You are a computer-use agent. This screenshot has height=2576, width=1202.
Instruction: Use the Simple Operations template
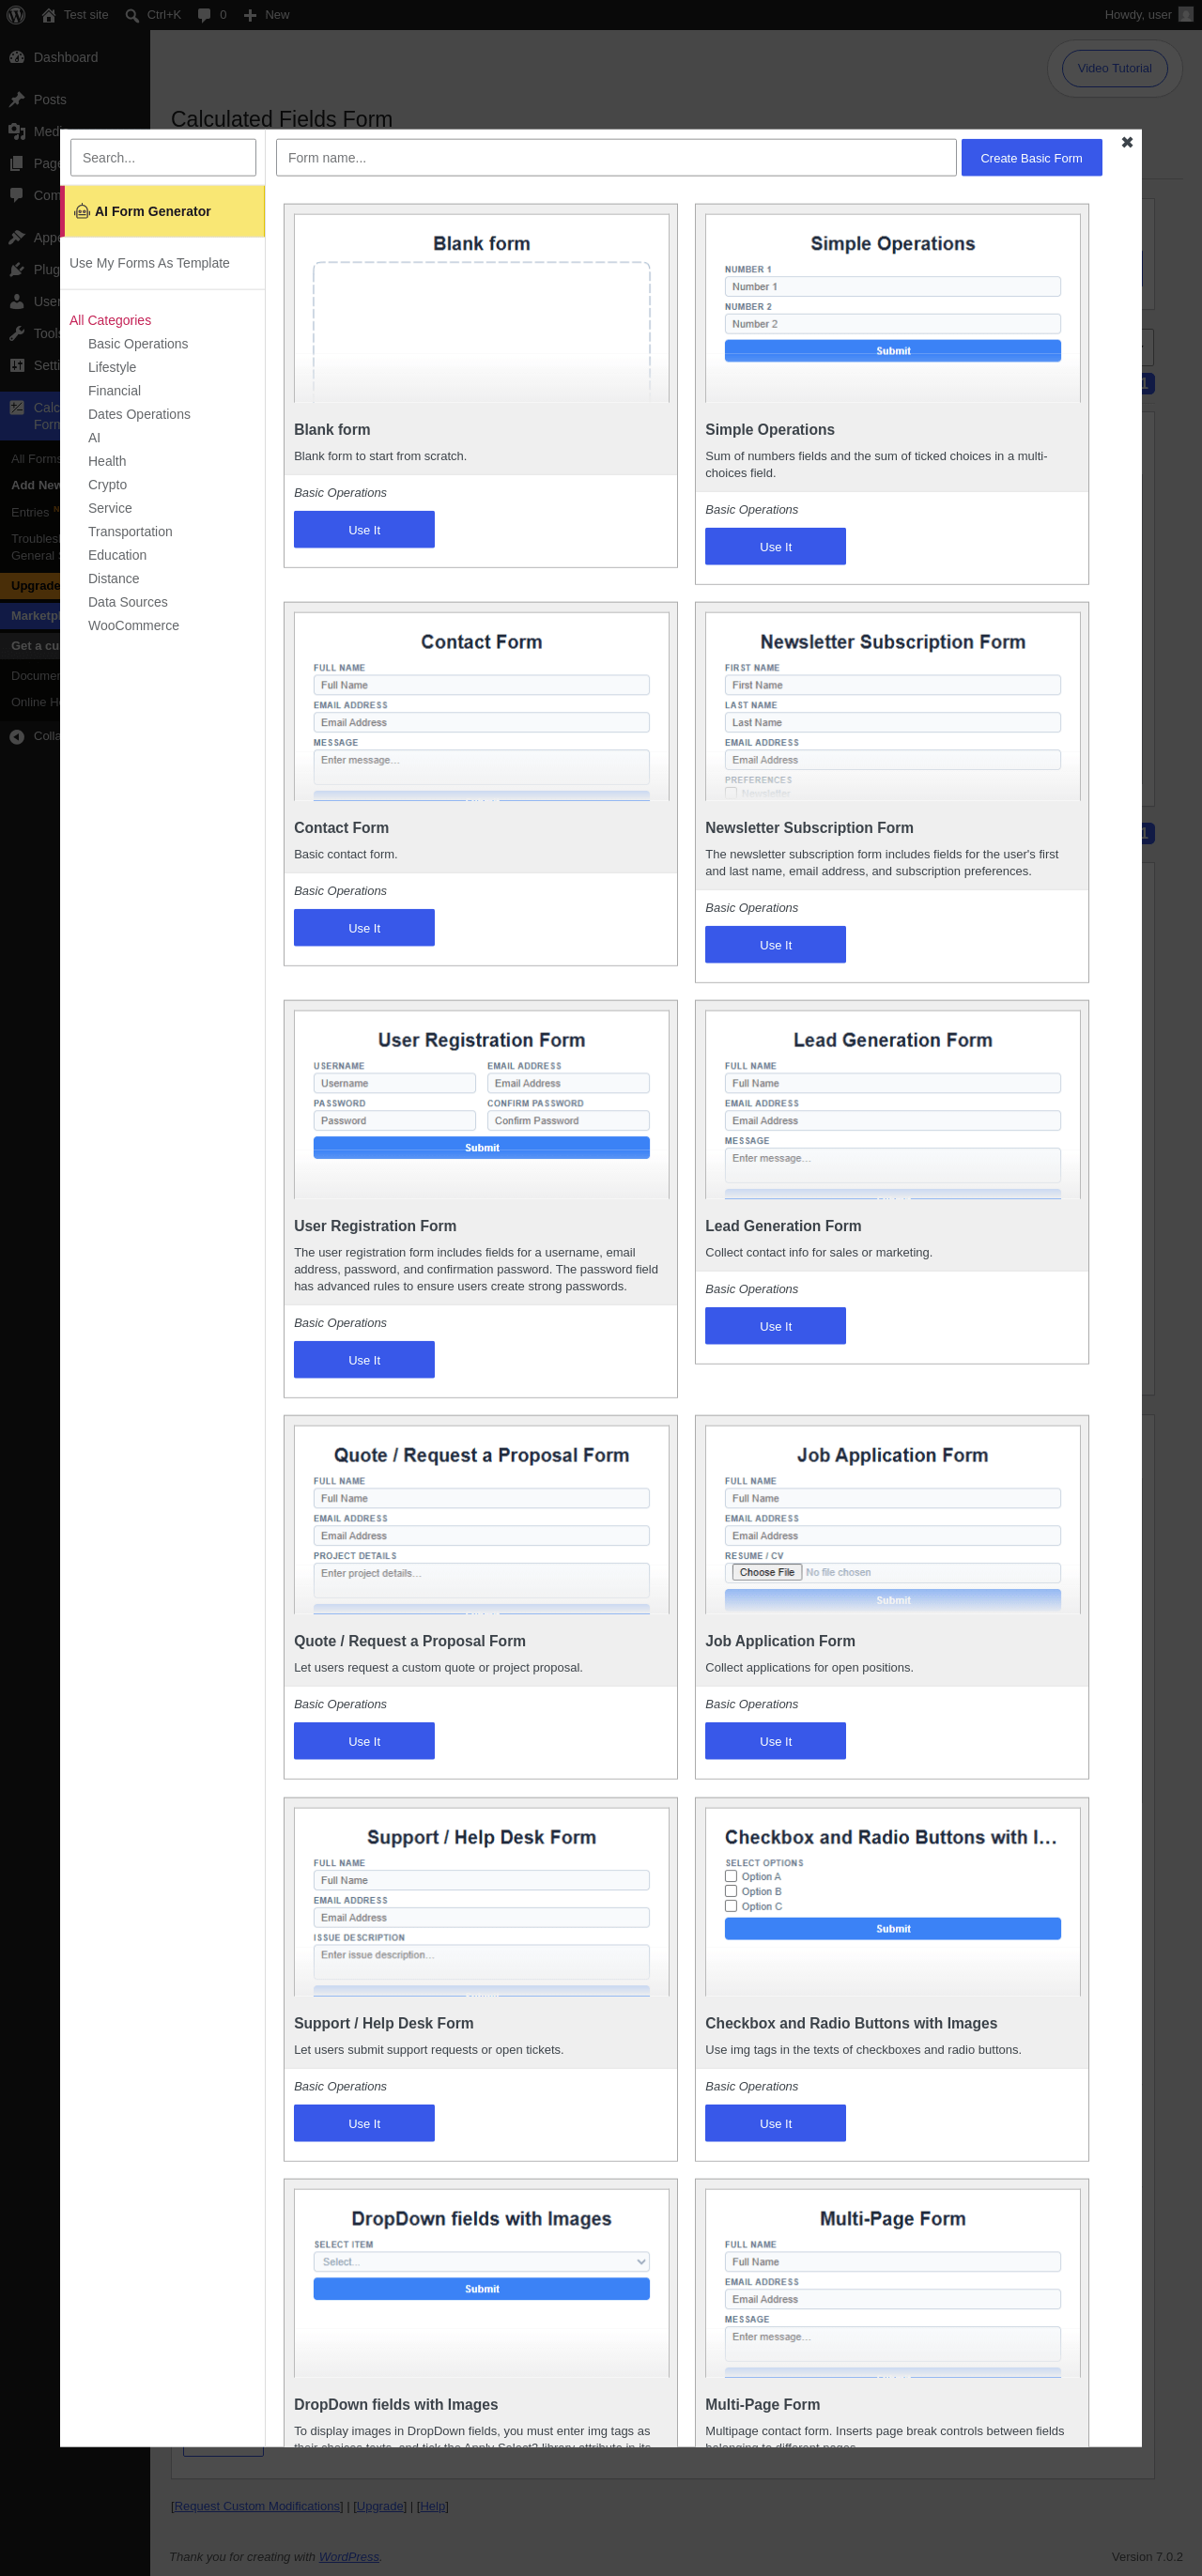(x=775, y=547)
